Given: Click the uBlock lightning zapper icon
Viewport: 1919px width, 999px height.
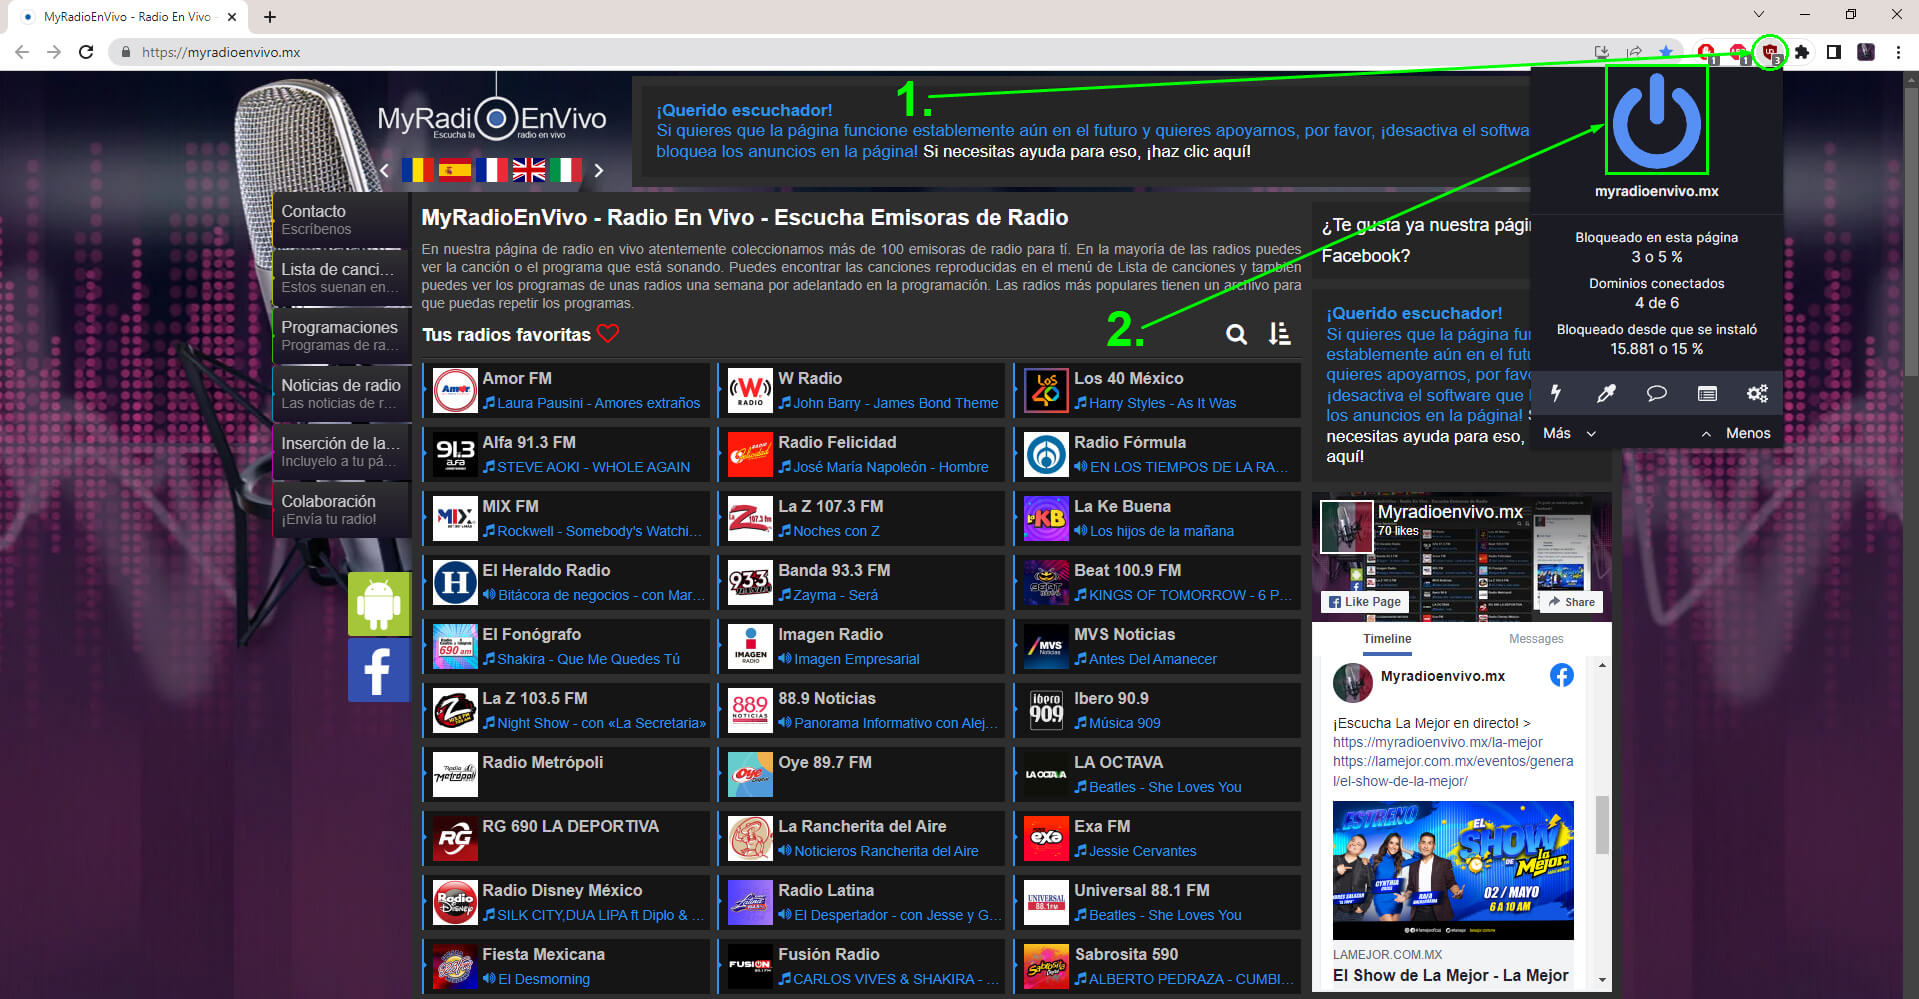Looking at the screenshot, I should coord(1556,393).
